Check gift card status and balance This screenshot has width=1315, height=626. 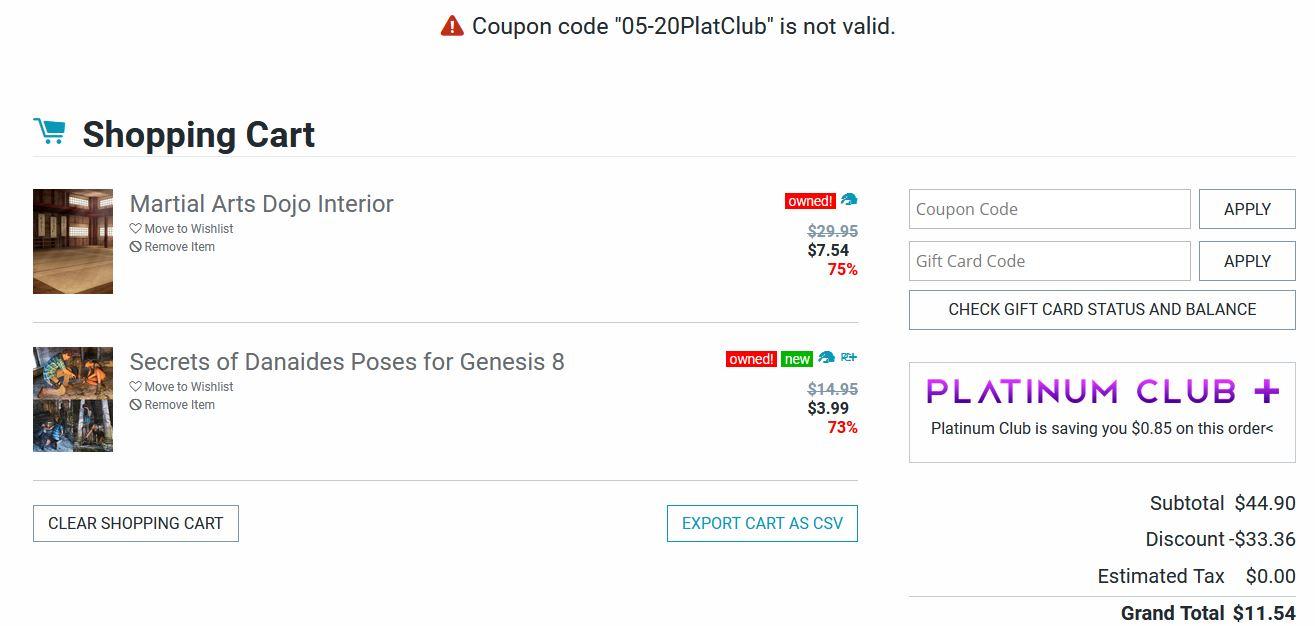[1102, 310]
